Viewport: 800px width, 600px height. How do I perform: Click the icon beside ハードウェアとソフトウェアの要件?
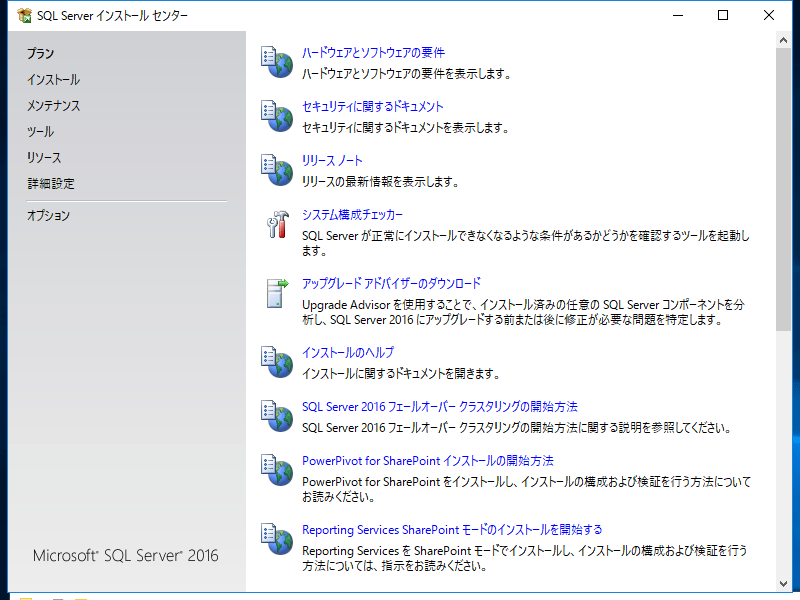pyautogui.click(x=277, y=62)
